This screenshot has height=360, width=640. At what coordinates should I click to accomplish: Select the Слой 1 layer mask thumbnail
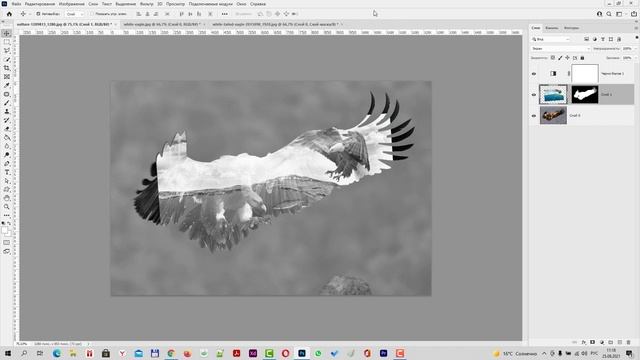coord(584,94)
